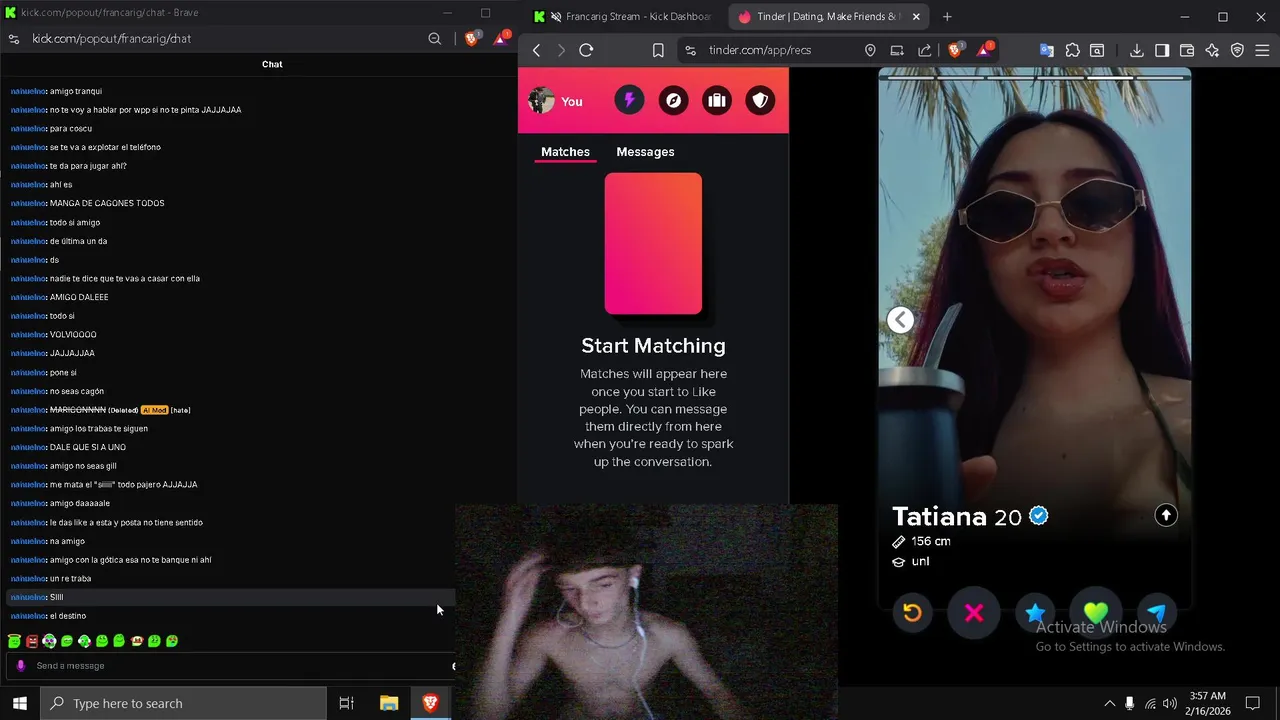
Task: Click the pink gradient card placeholder under Matches
Action: pyautogui.click(x=653, y=244)
